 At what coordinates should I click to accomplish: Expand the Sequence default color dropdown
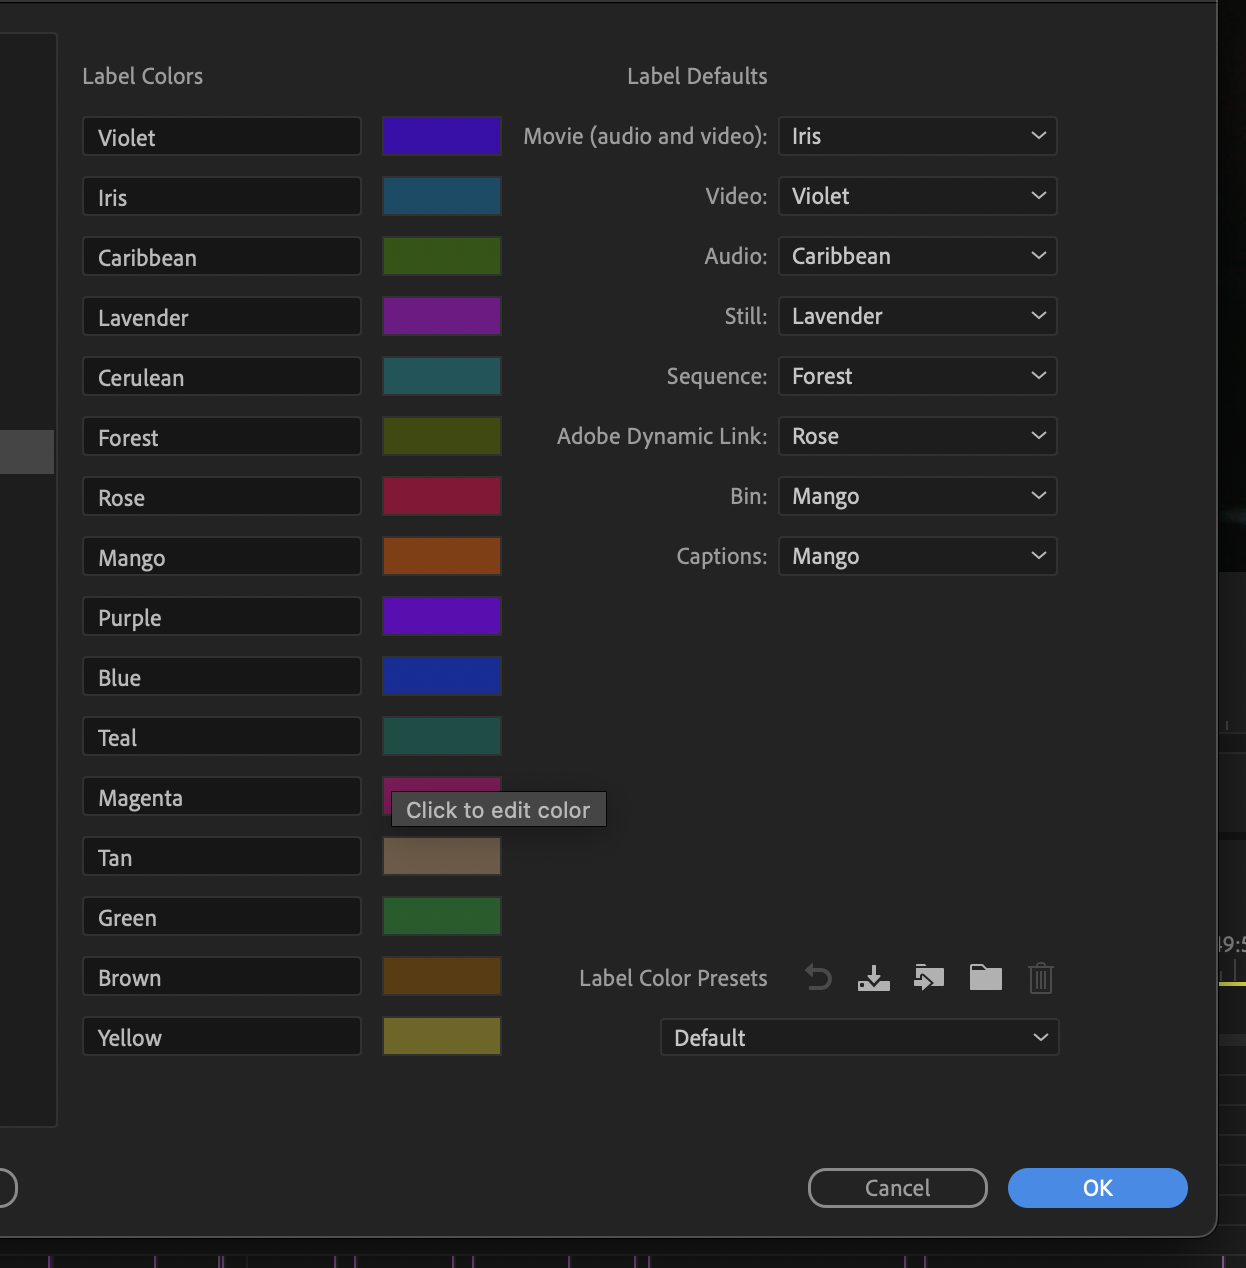pyautogui.click(x=917, y=376)
